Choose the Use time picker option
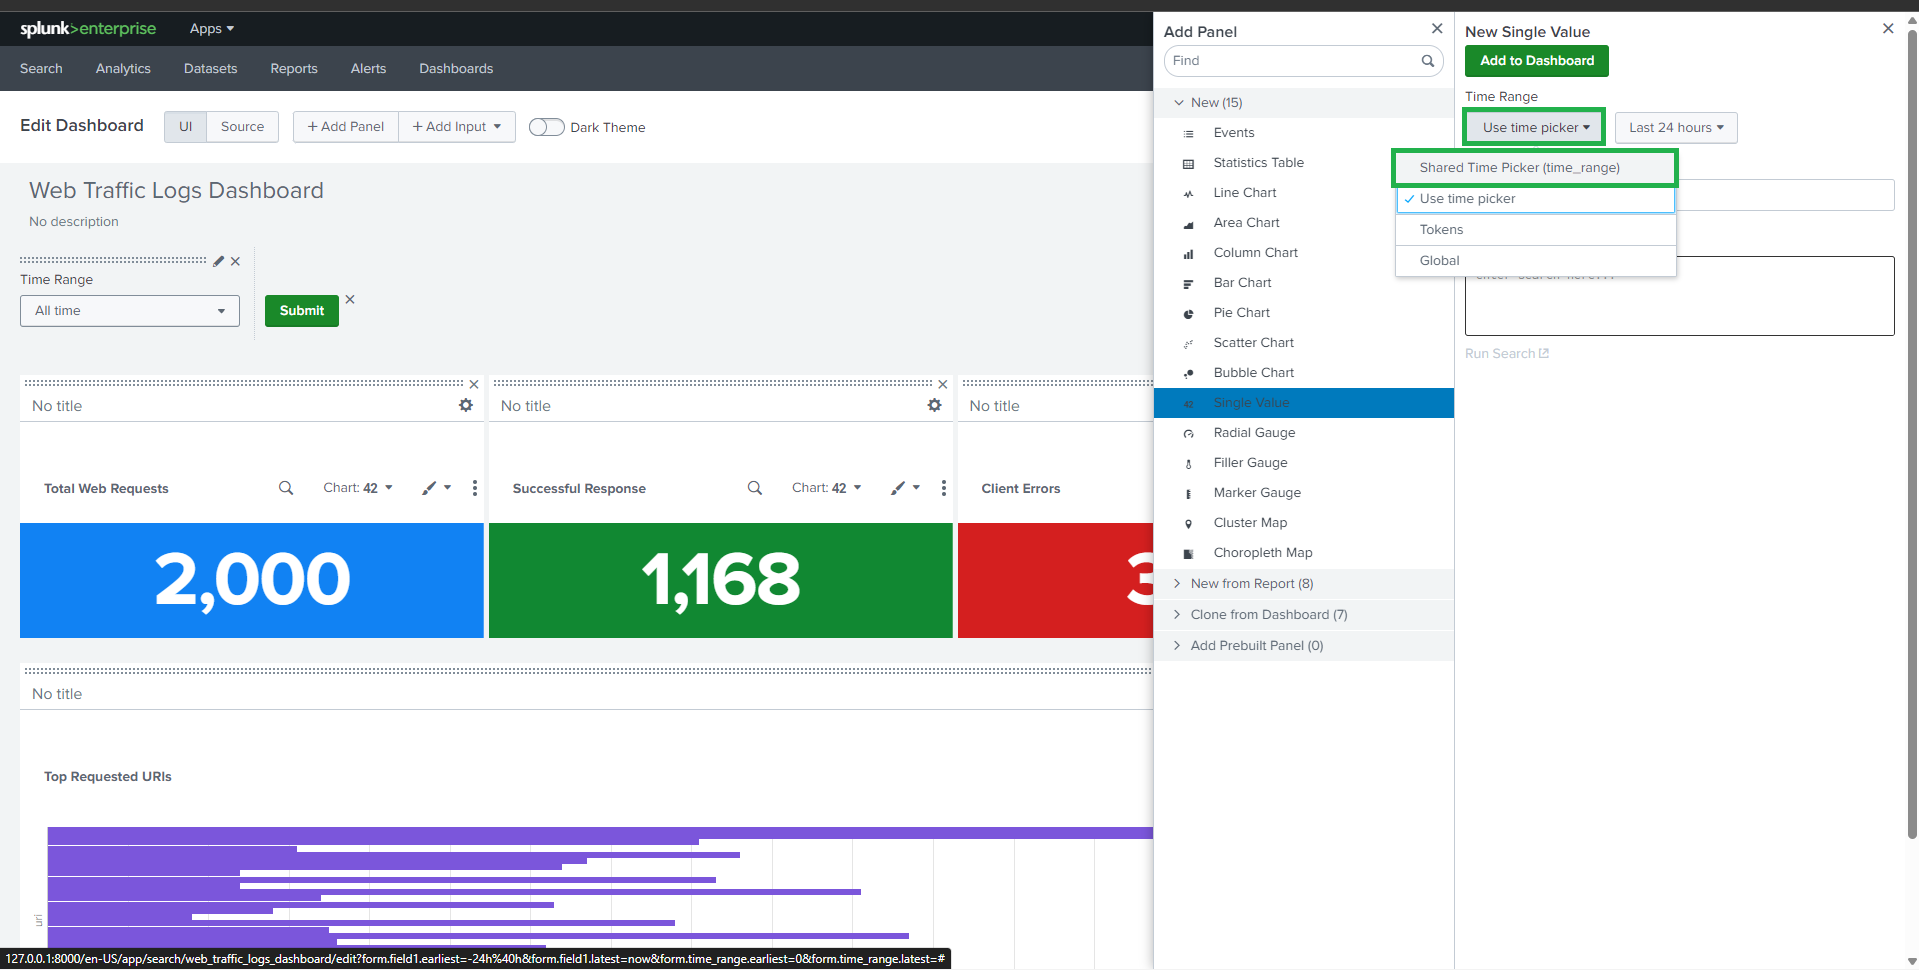 (1535, 199)
